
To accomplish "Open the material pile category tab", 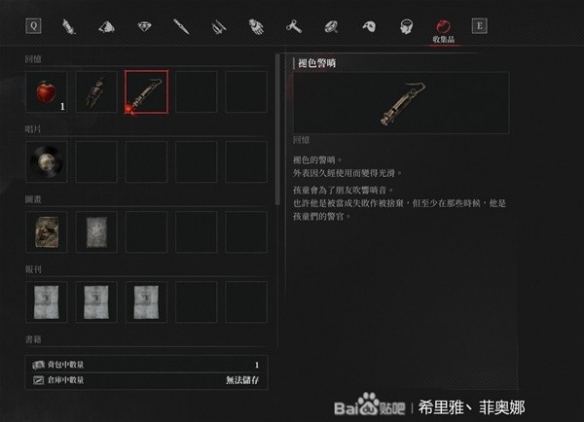I will pos(107,27).
